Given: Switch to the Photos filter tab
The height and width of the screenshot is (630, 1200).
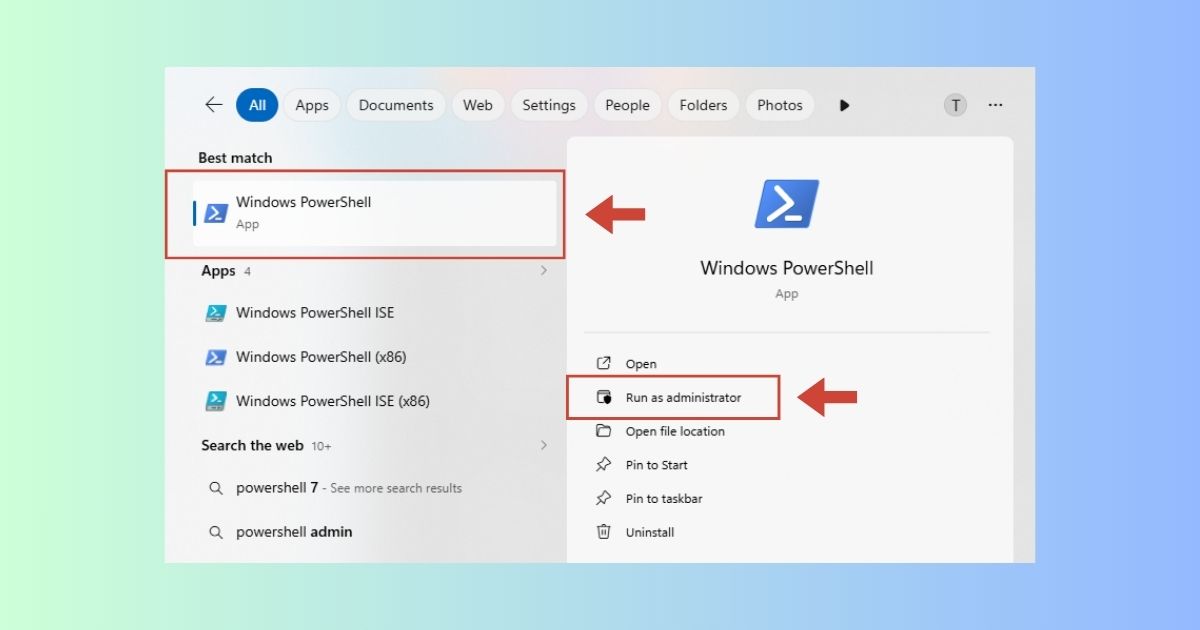Looking at the screenshot, I should [x=780, y=105].
